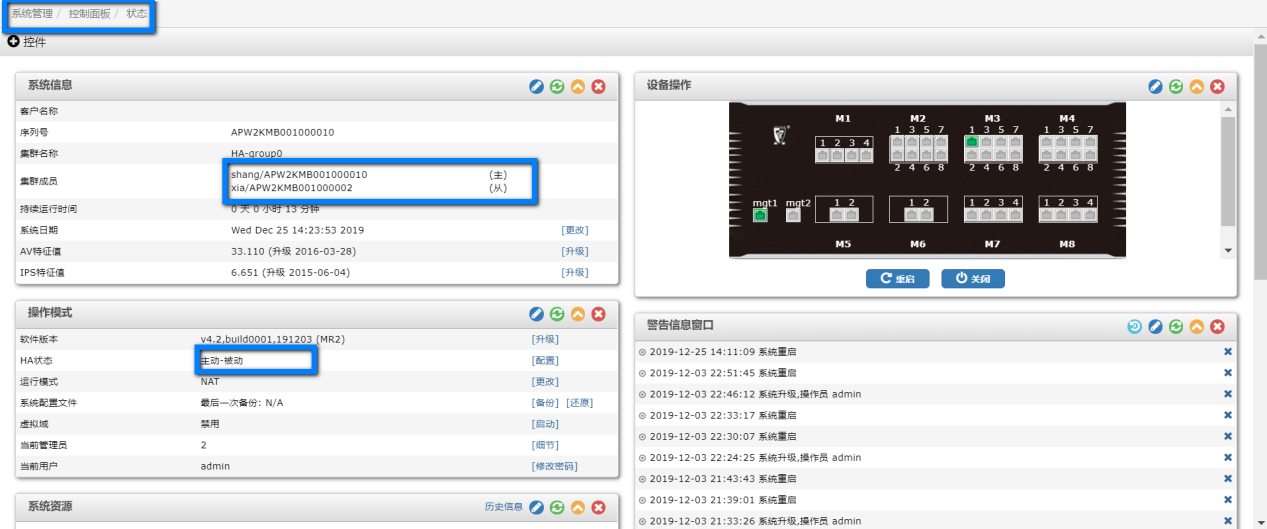Refresh the 操作模式 widget
The image size is (1267, 529).
(x=558, y=314)
